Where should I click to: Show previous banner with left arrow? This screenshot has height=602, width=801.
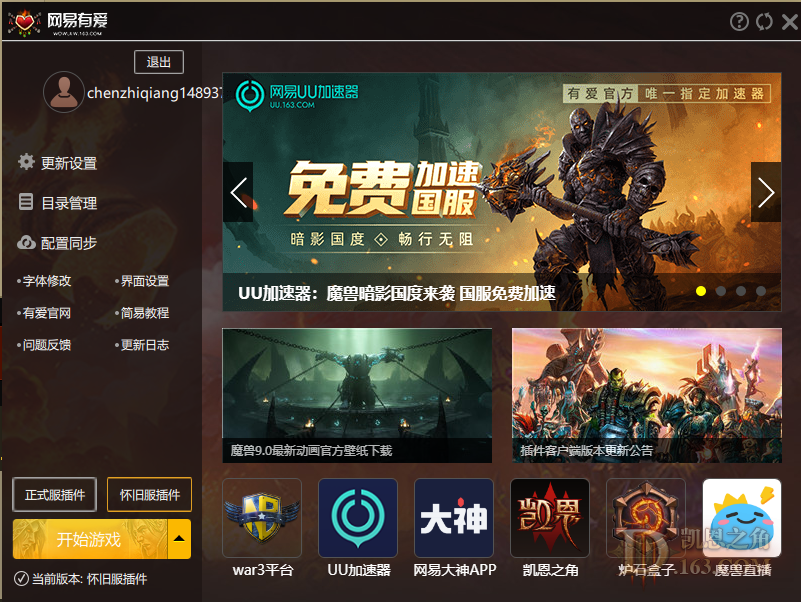(238, 192)
